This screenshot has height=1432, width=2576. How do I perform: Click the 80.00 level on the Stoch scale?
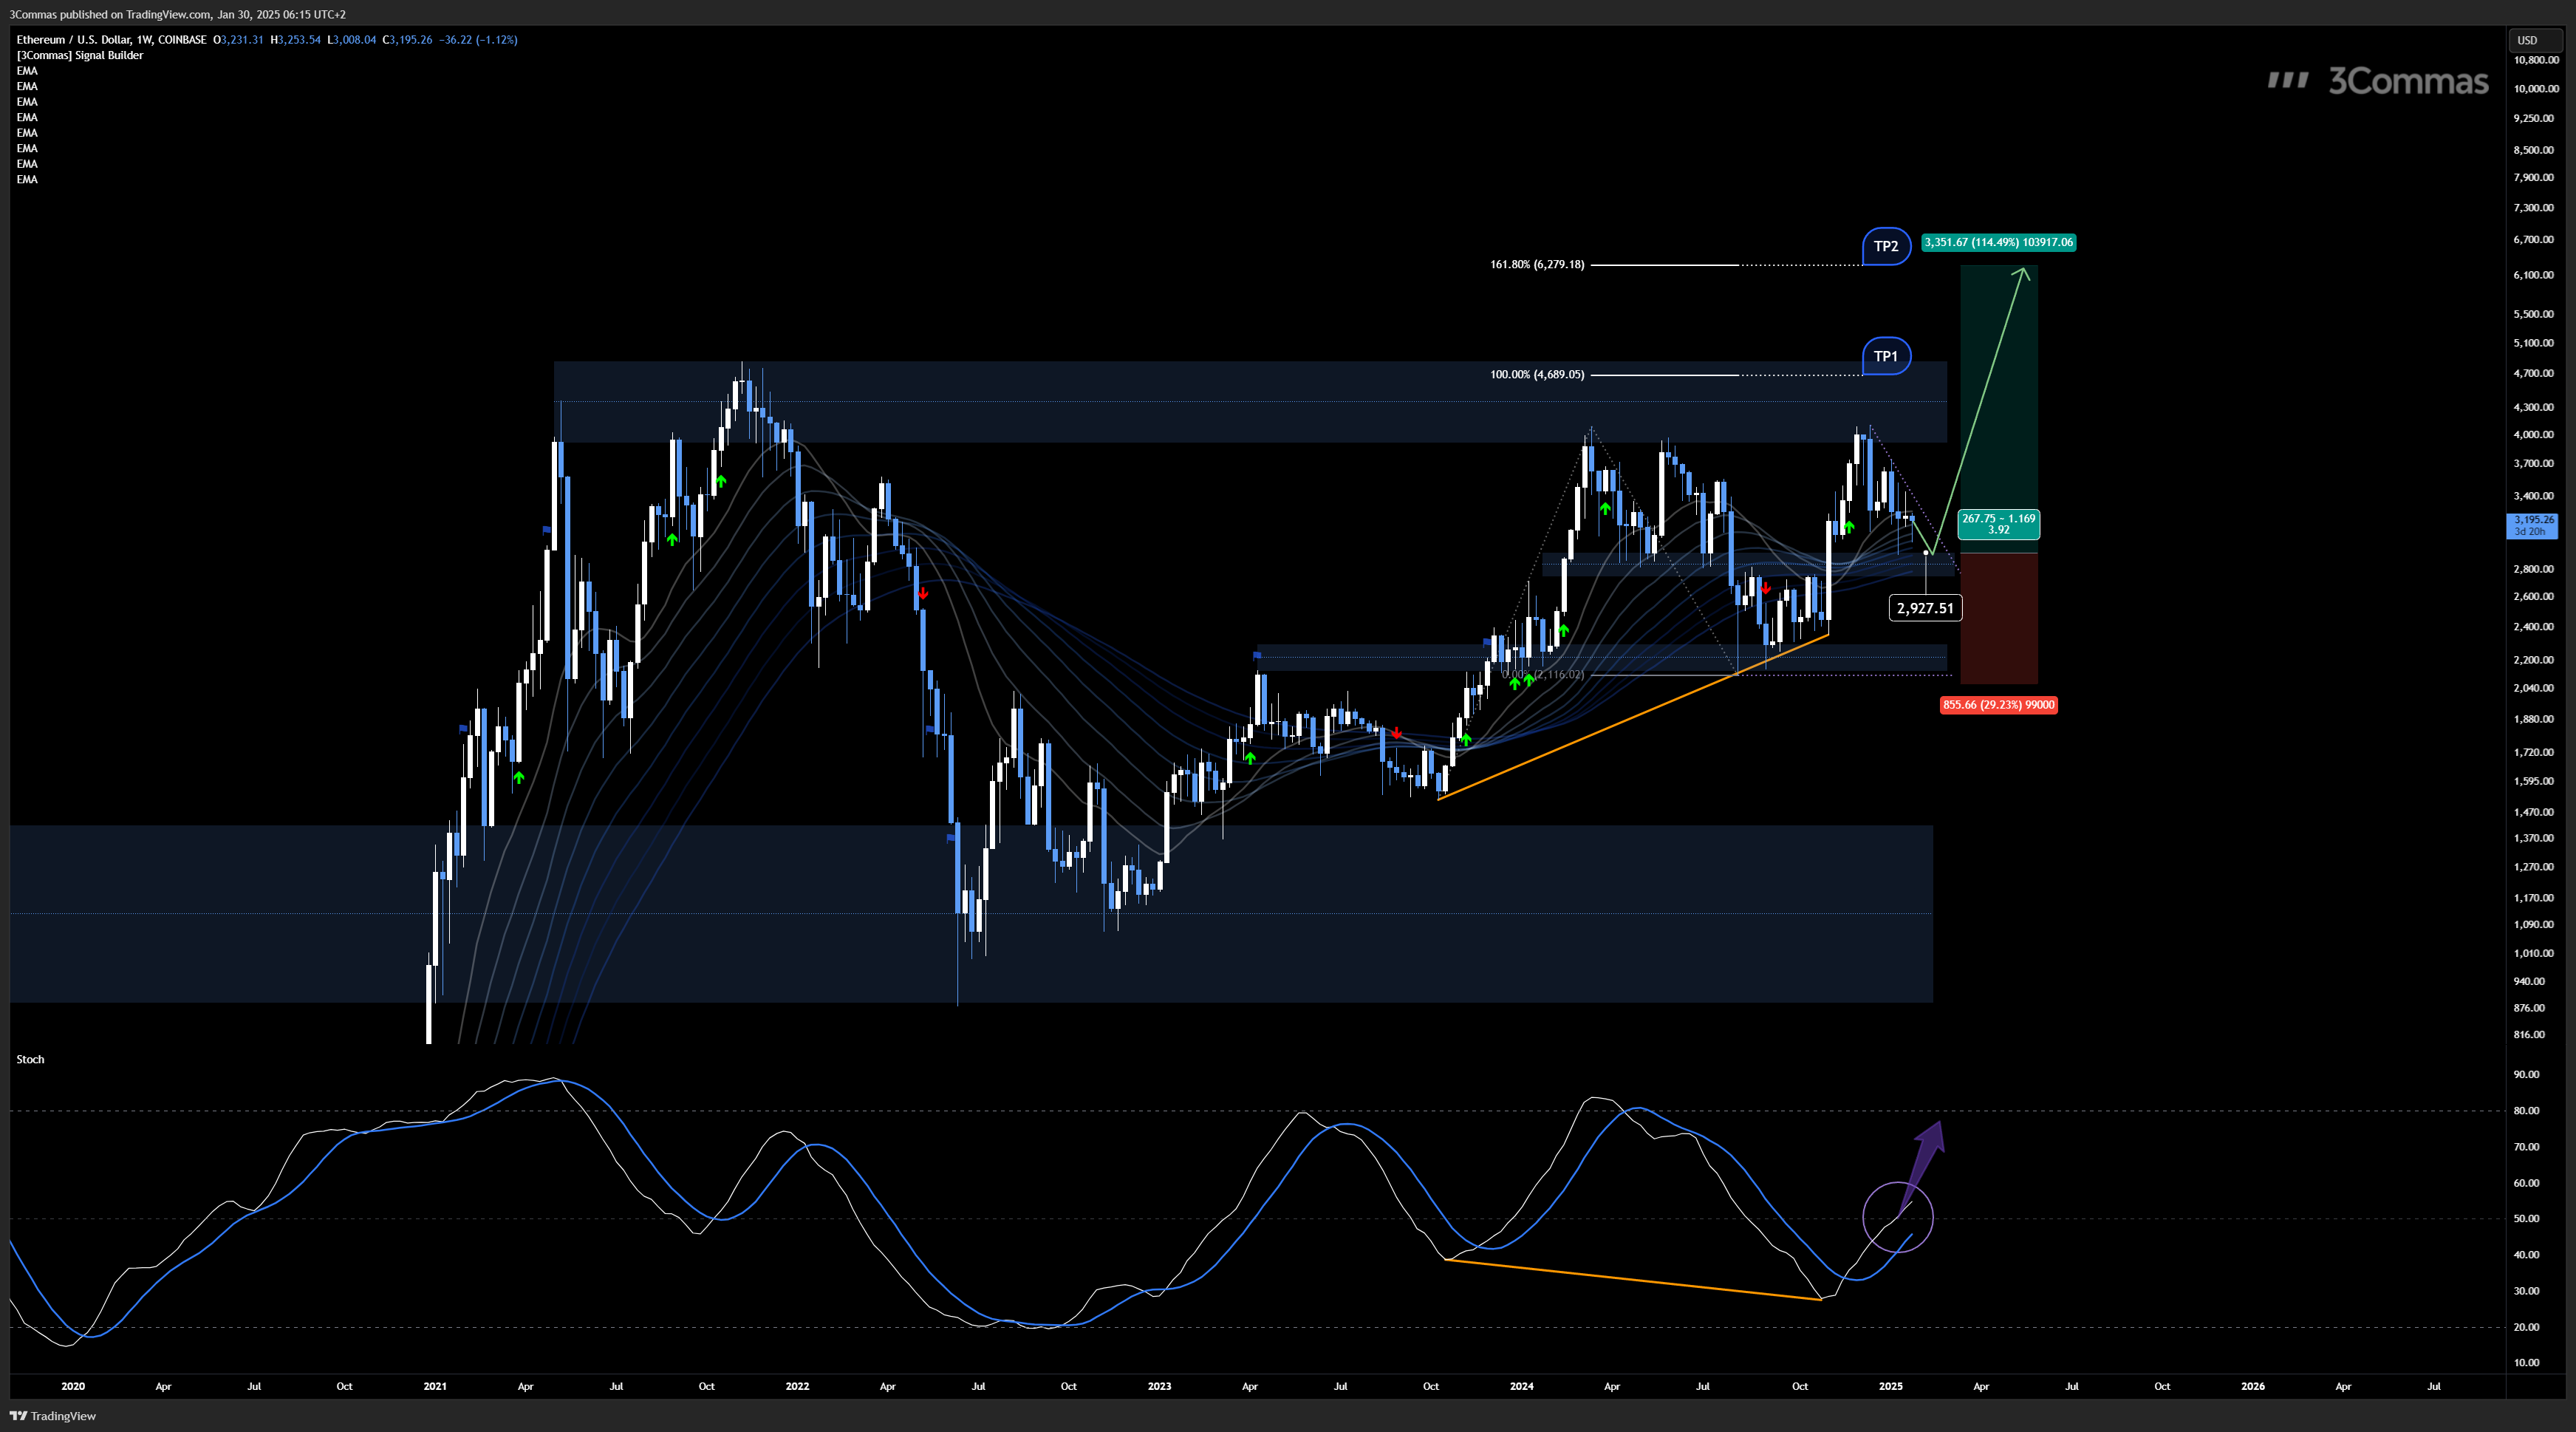(2526, 1110)
